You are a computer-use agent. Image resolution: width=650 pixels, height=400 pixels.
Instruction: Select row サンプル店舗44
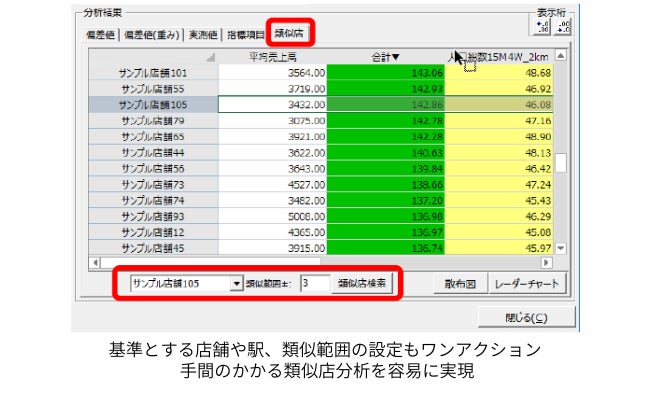coord(153,153)
